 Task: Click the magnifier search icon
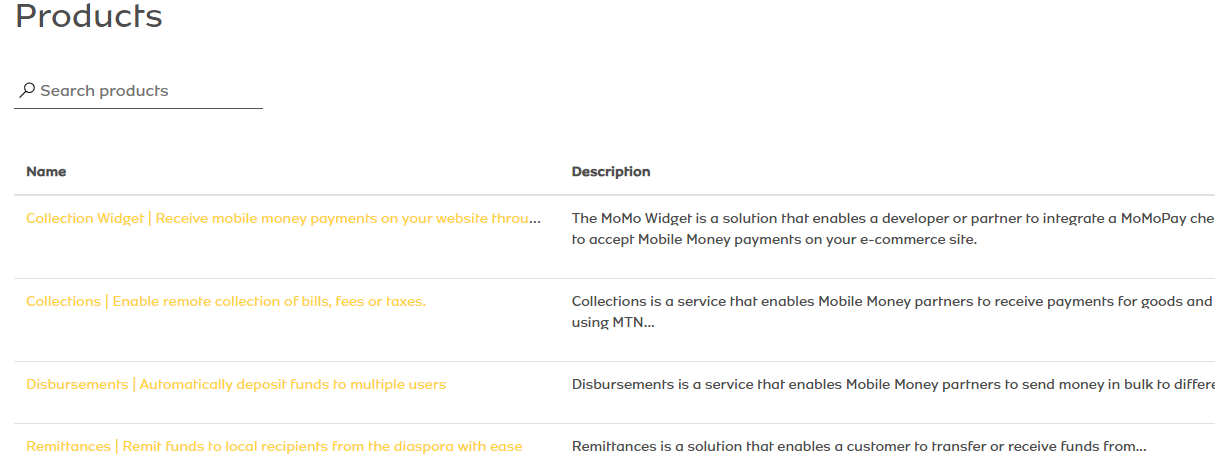tap(27, 90)
